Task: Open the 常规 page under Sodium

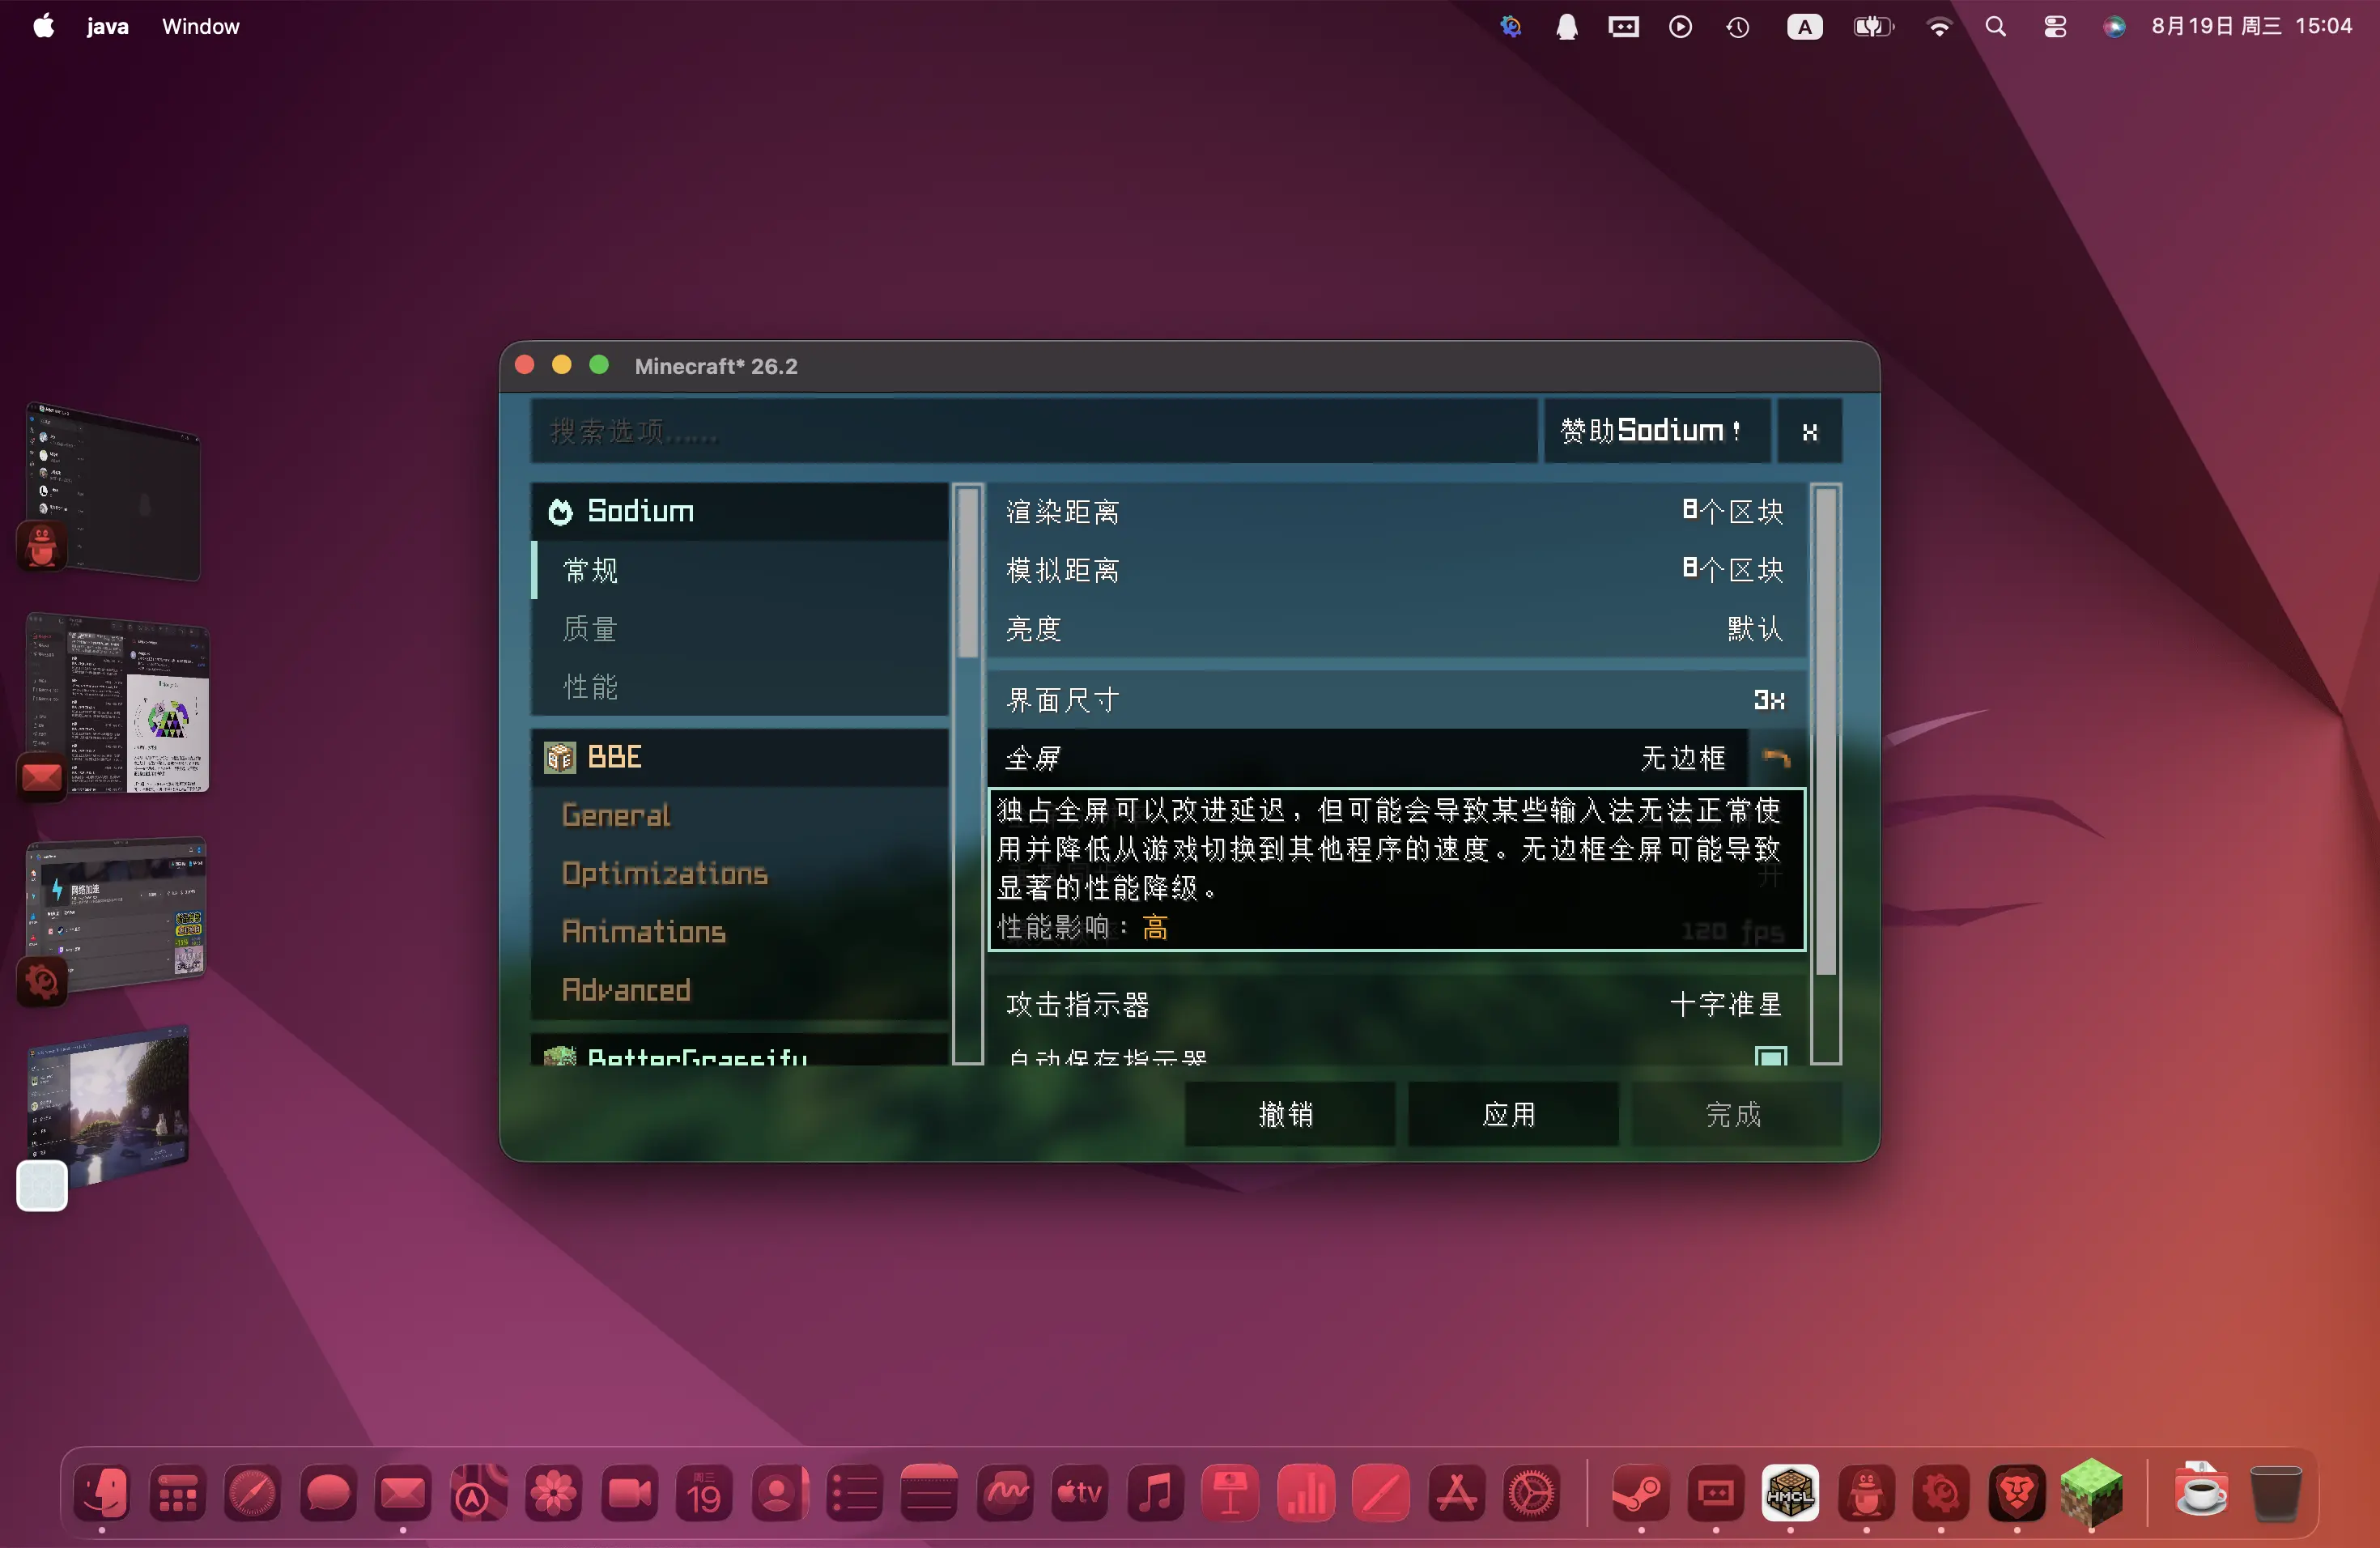Action: click(741, 570)
